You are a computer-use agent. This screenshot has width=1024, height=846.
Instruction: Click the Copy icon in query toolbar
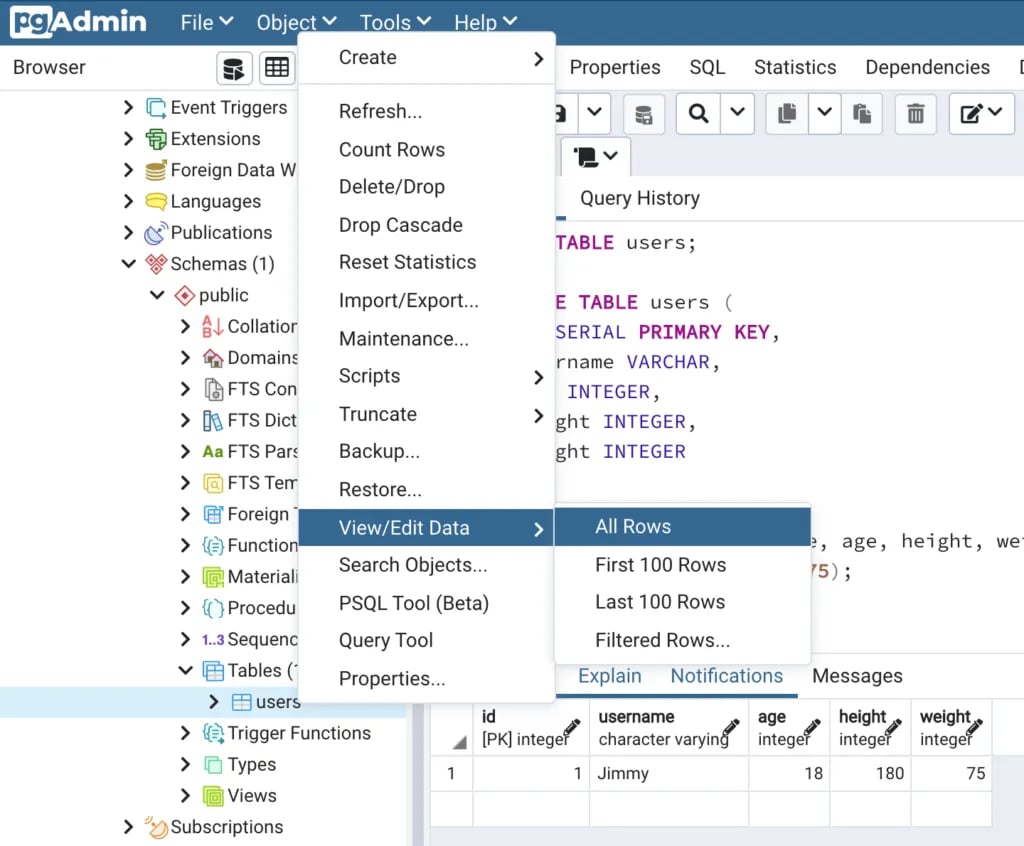pyautogui.click(x=788, y=113)
